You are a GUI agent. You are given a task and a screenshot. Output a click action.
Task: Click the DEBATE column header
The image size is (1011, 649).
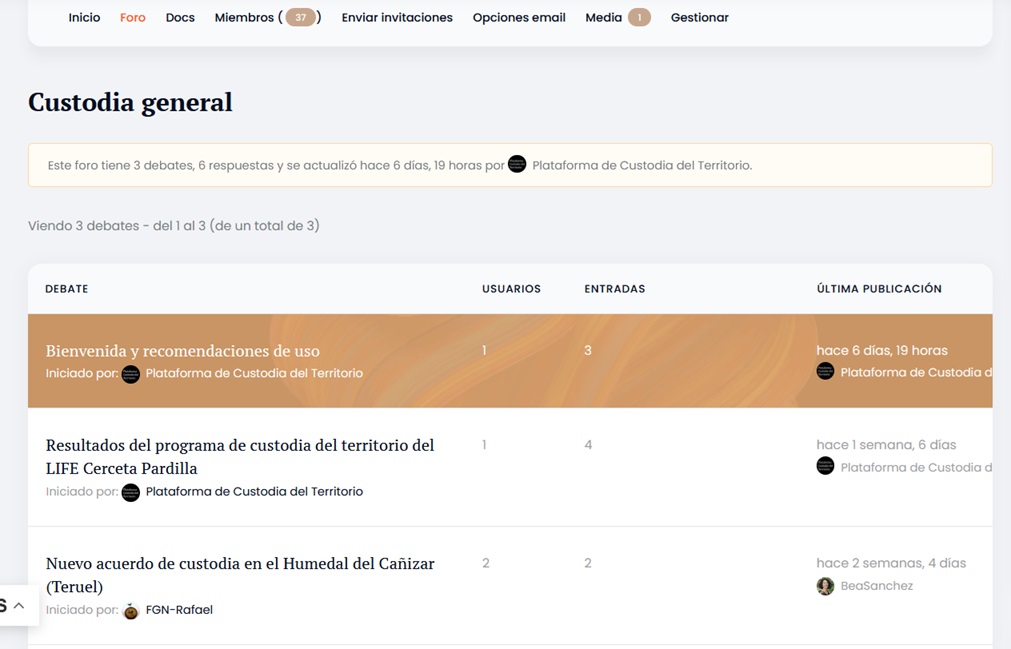[66, 289]
